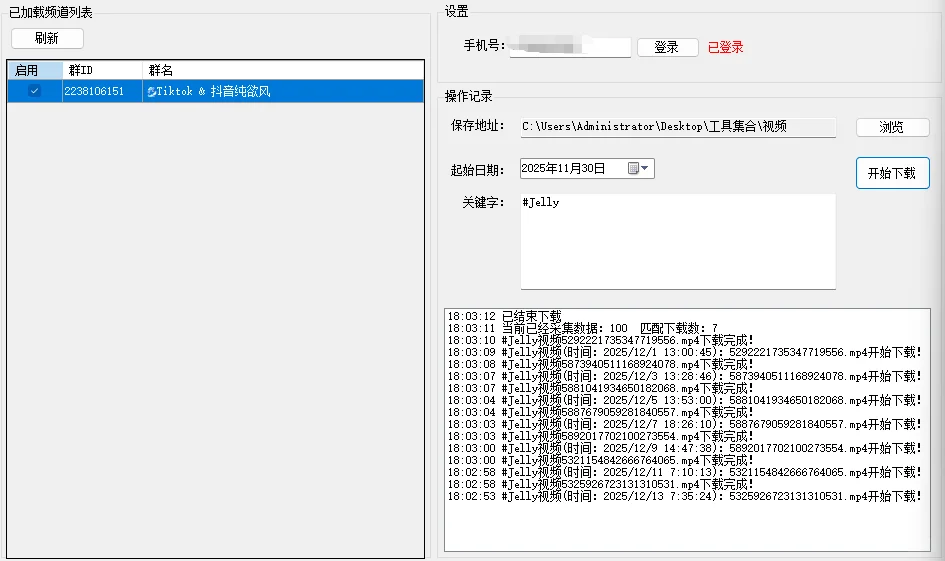
Task: Open the 起始日期 calendar dropdown
Action: (x=638, y=168)
